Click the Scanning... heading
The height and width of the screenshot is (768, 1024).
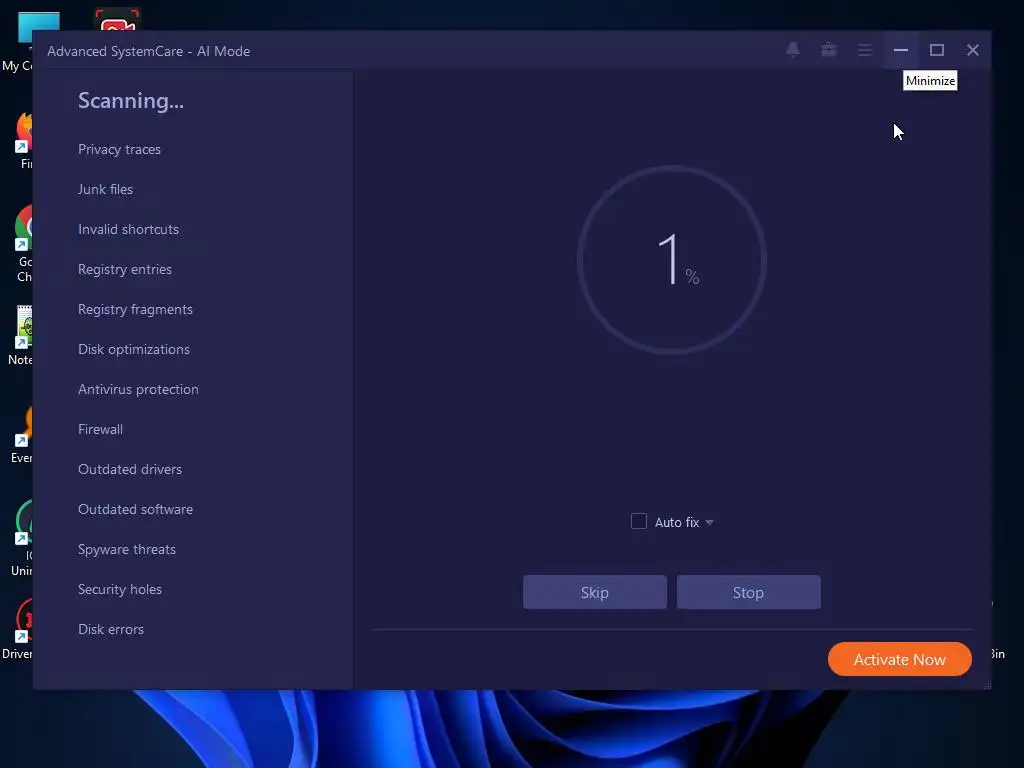tap(131, 101)
